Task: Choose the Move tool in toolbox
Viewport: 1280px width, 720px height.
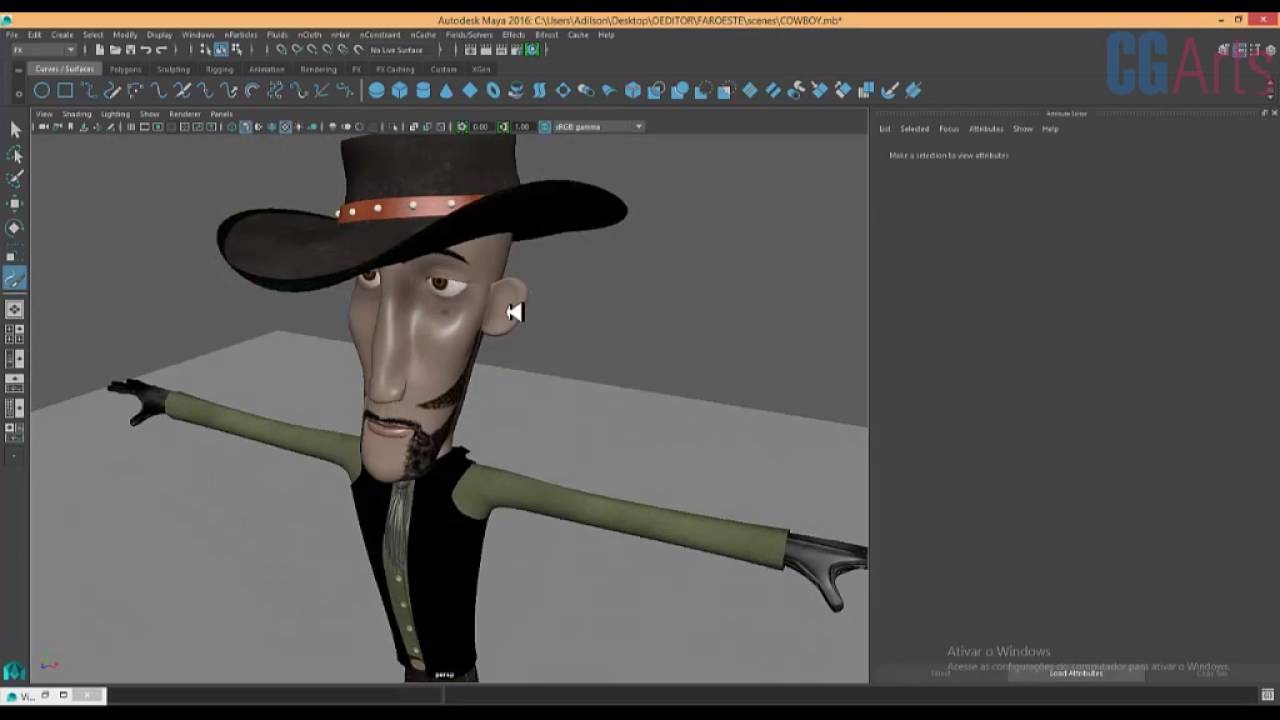Action: click(15, 204)
